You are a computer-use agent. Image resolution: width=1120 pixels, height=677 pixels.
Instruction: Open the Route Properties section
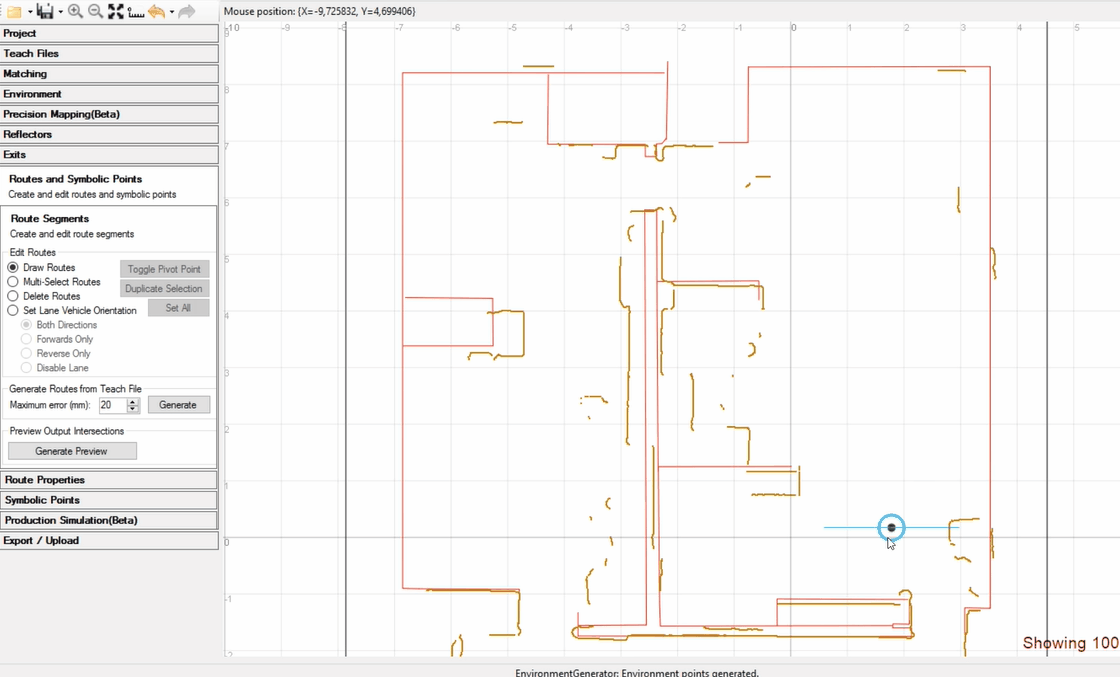(109, 480)
